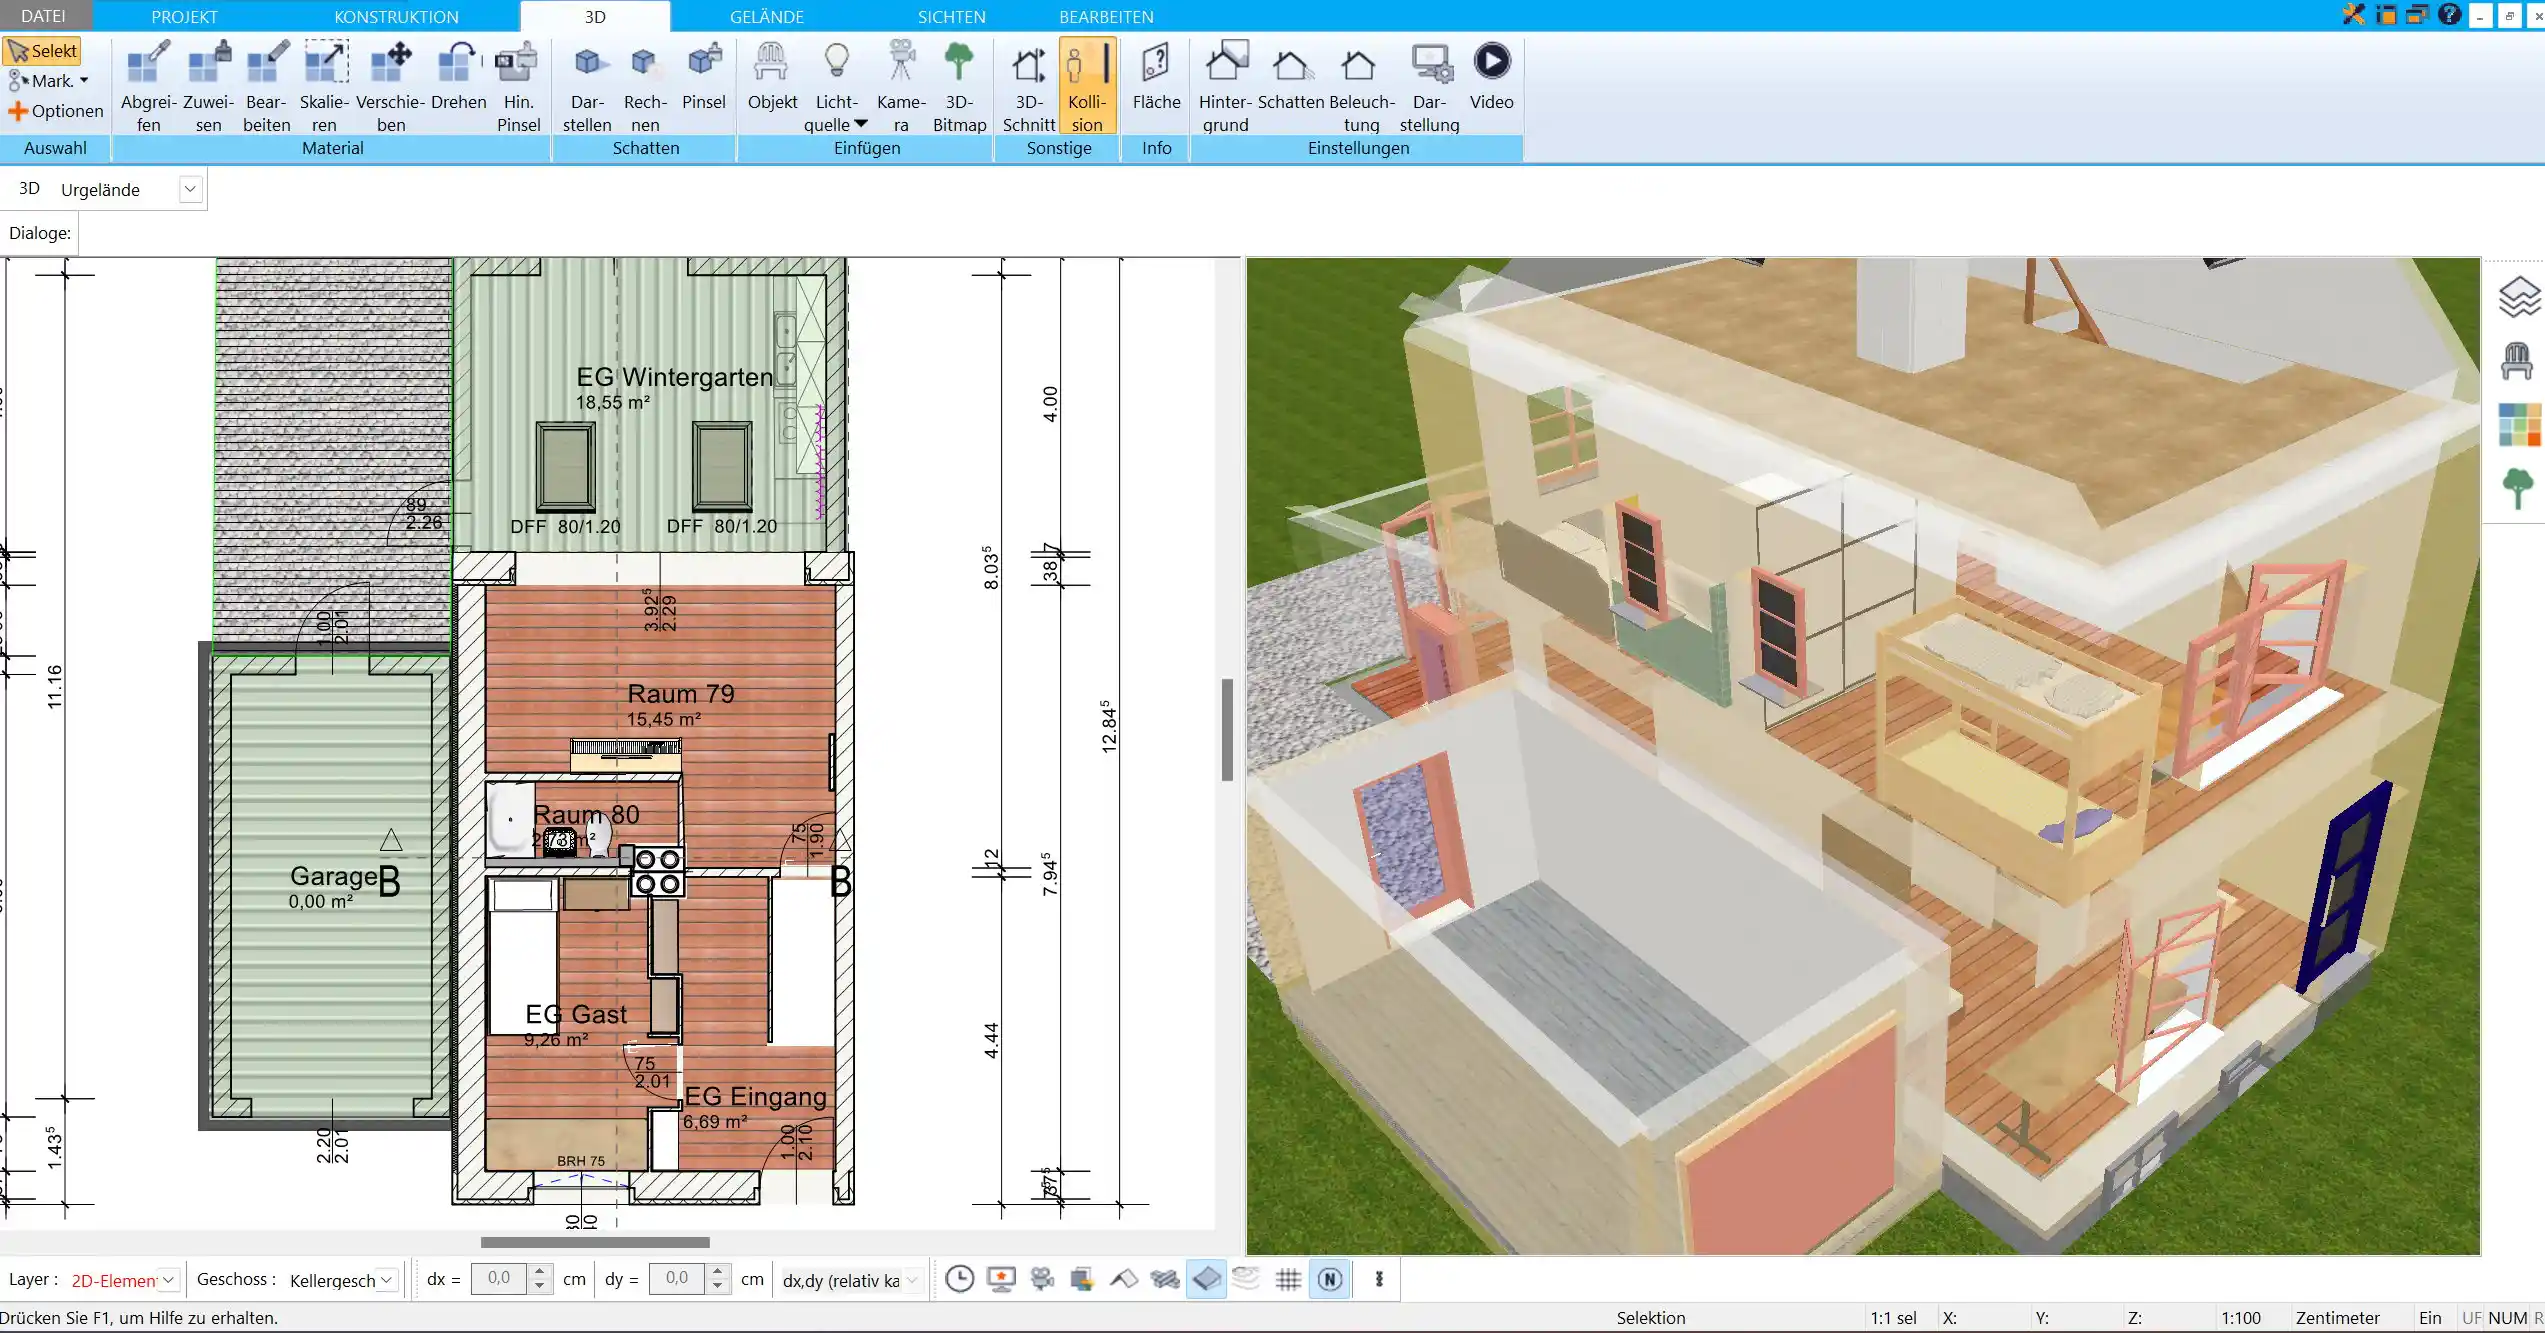2545x1333 pixels.
Task: Open the plants tree icon in sidebar
Action: 2517,488
